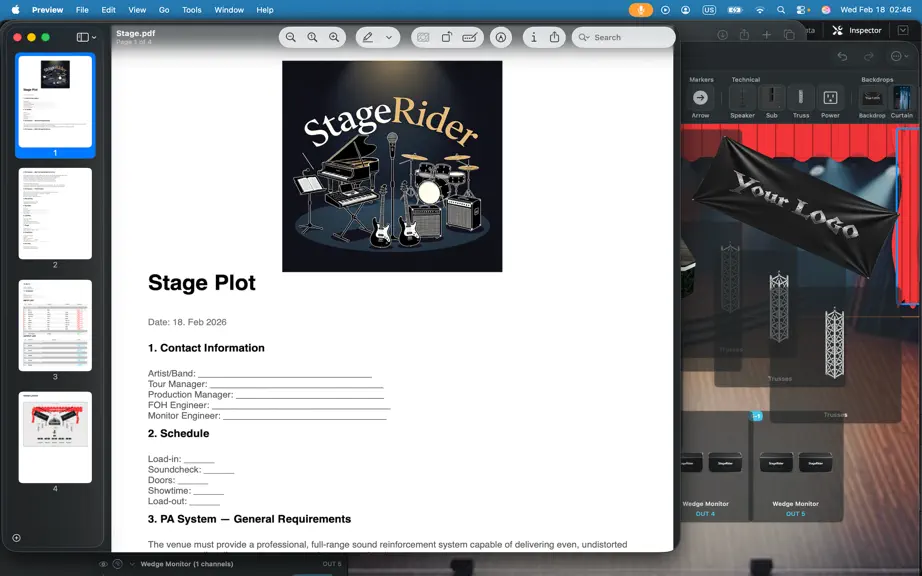Add an Arrow marker element

700,102
